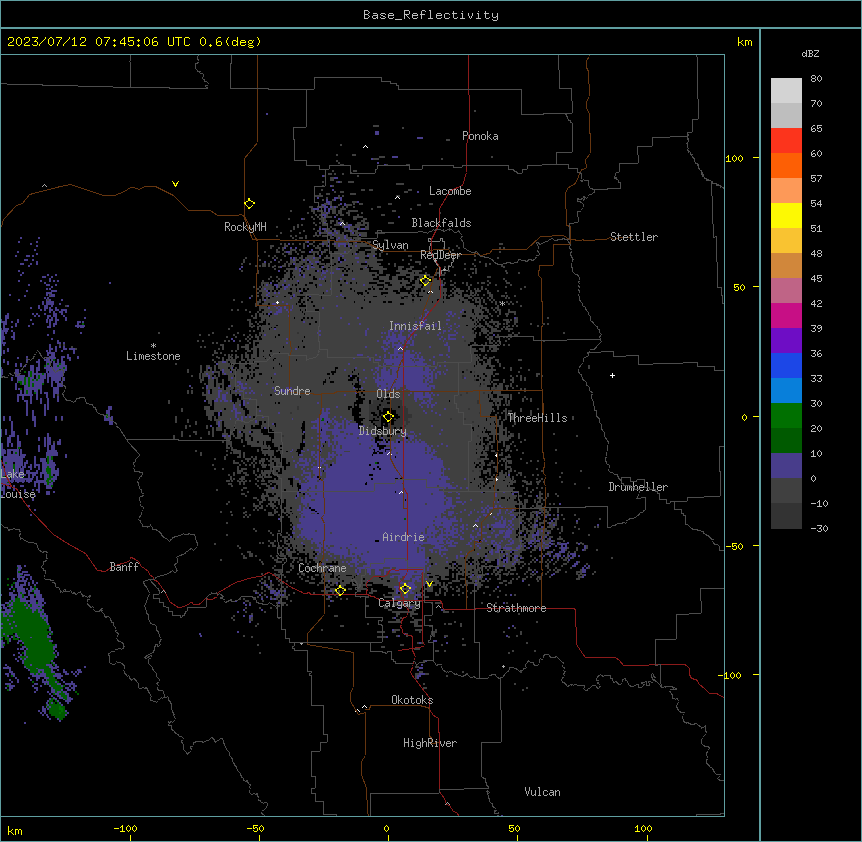Click the Airdrie label
This screenshot has height=842, width=862.
(x=403, y=537)
